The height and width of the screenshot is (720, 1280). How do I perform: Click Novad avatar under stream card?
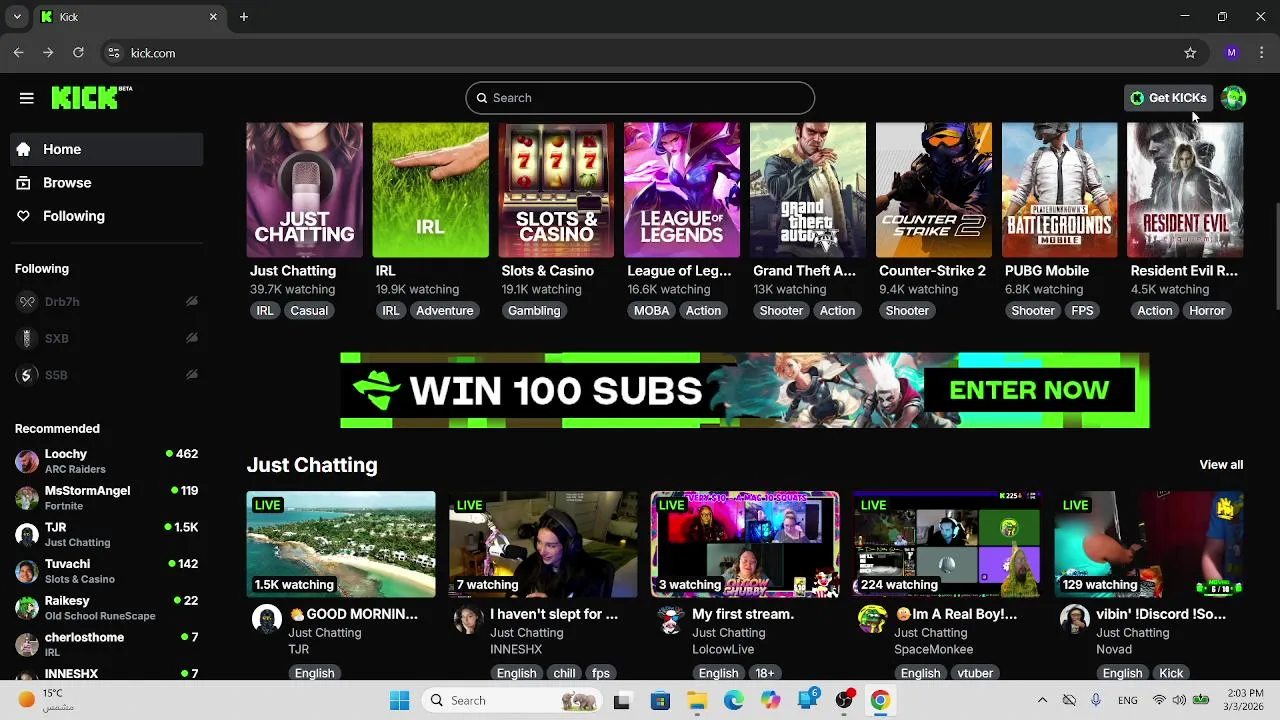click(x=1074, y=620)
